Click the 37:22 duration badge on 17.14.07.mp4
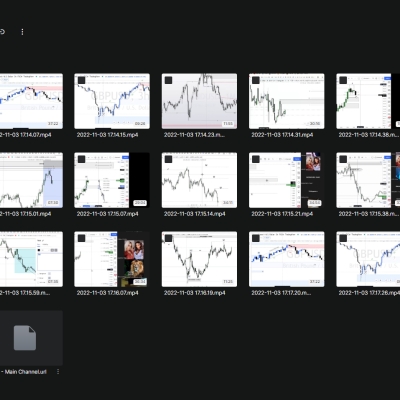Image resolution: width=400 pixels, height=400 pixels. tap(53, 124)
